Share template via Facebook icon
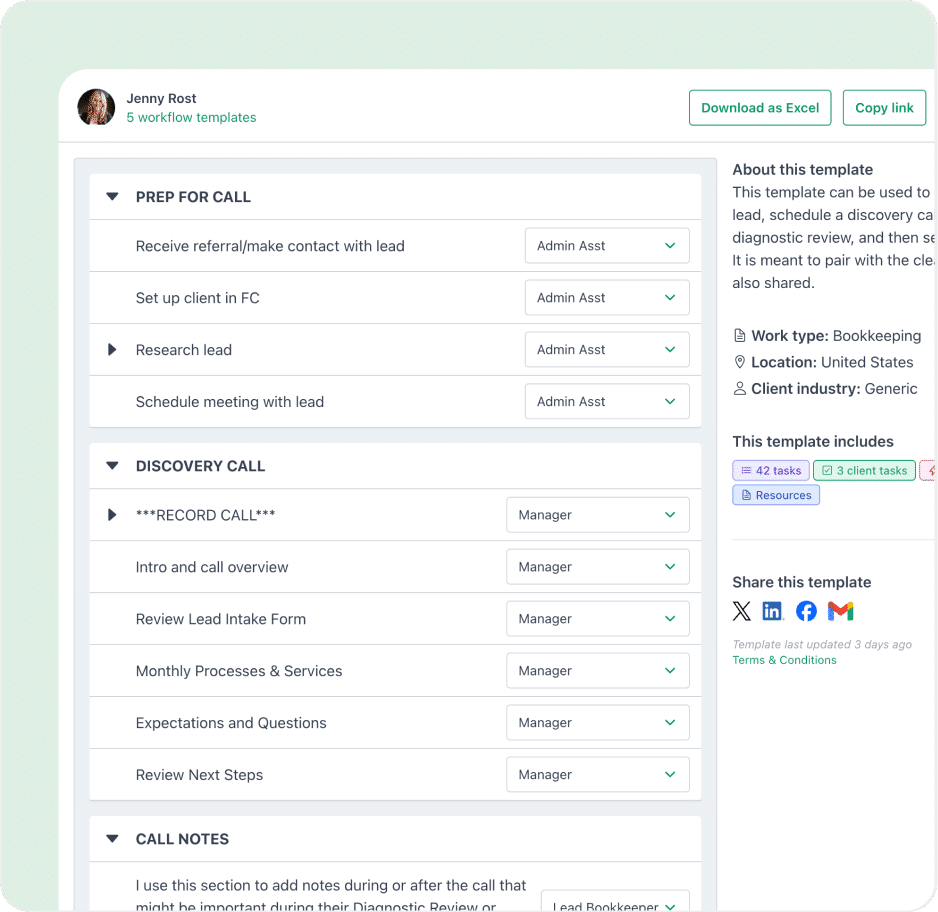Screen dimensions: 938x912 click(806, 611)
